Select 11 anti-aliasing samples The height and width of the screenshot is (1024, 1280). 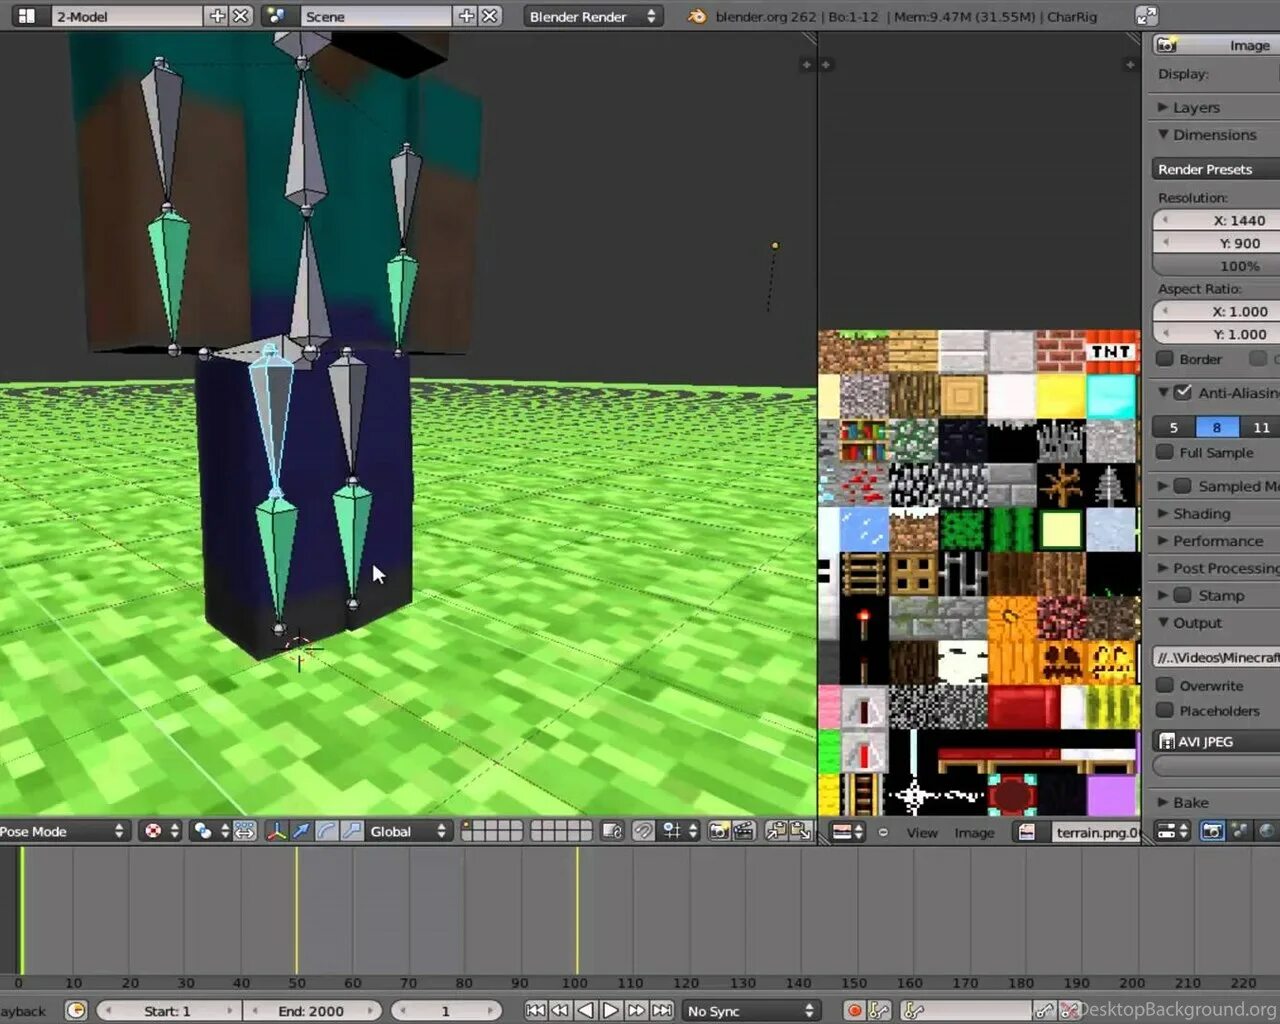(x=1261, y=427)
